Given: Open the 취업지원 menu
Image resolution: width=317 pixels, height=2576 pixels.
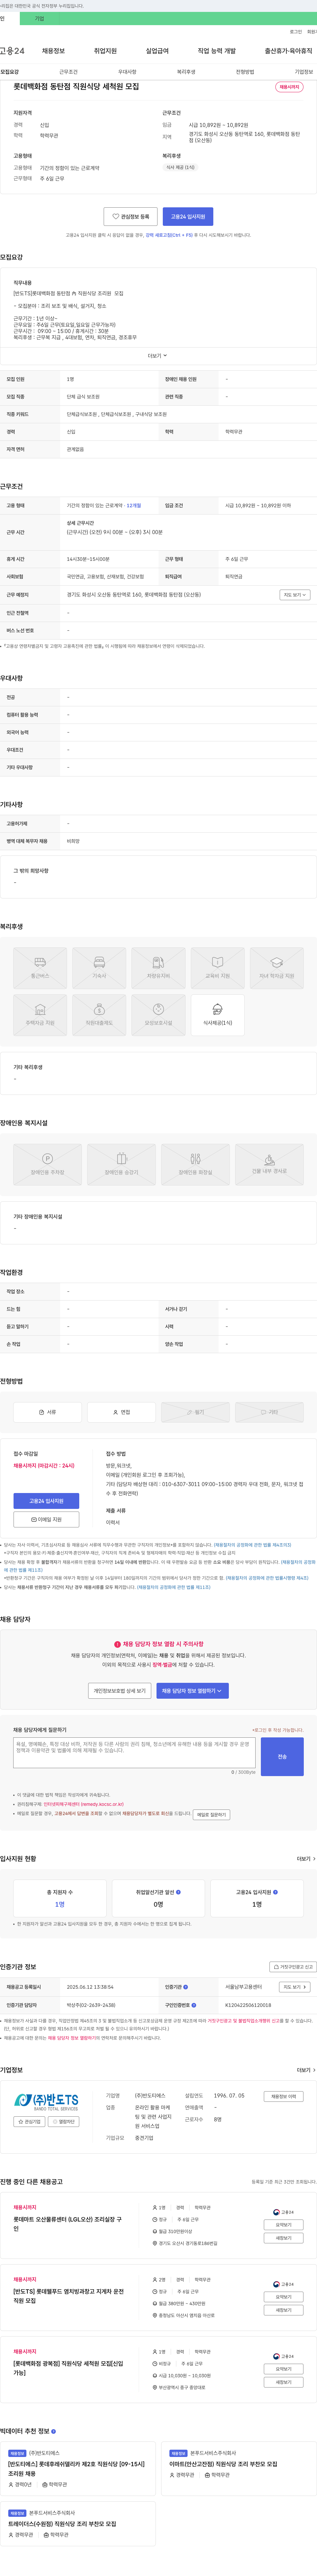Looking at the screenshot, I should [x=105, y=51].
